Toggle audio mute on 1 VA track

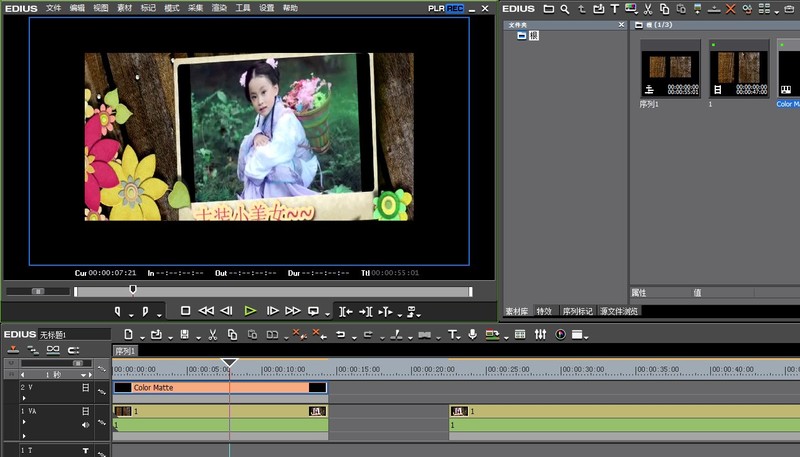[x=85, y=425]
